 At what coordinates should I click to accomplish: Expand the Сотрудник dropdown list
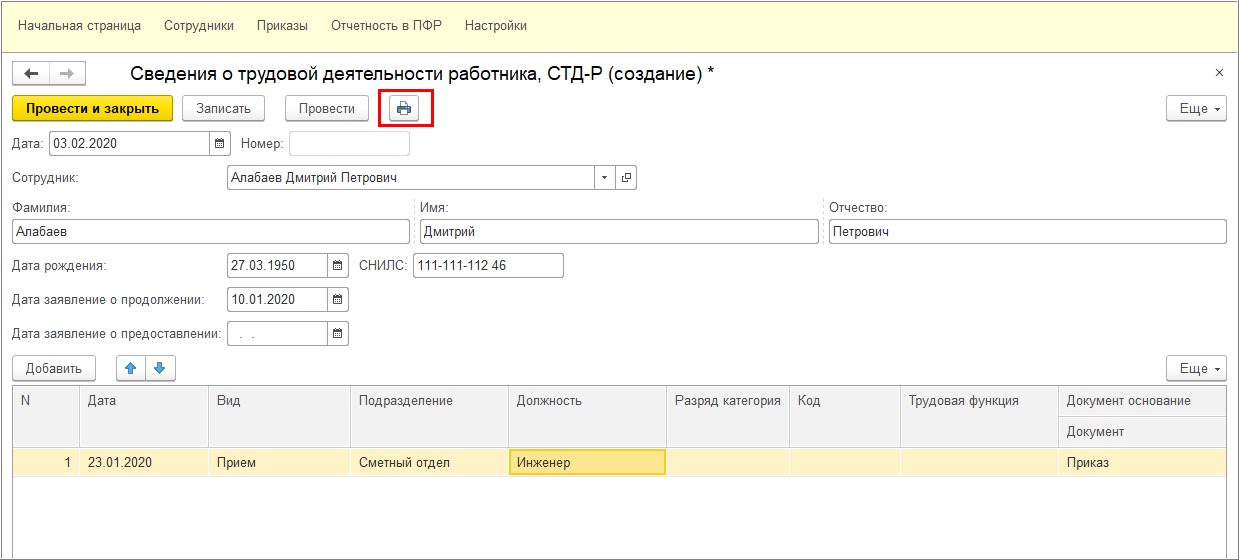(x=604, y=178)
